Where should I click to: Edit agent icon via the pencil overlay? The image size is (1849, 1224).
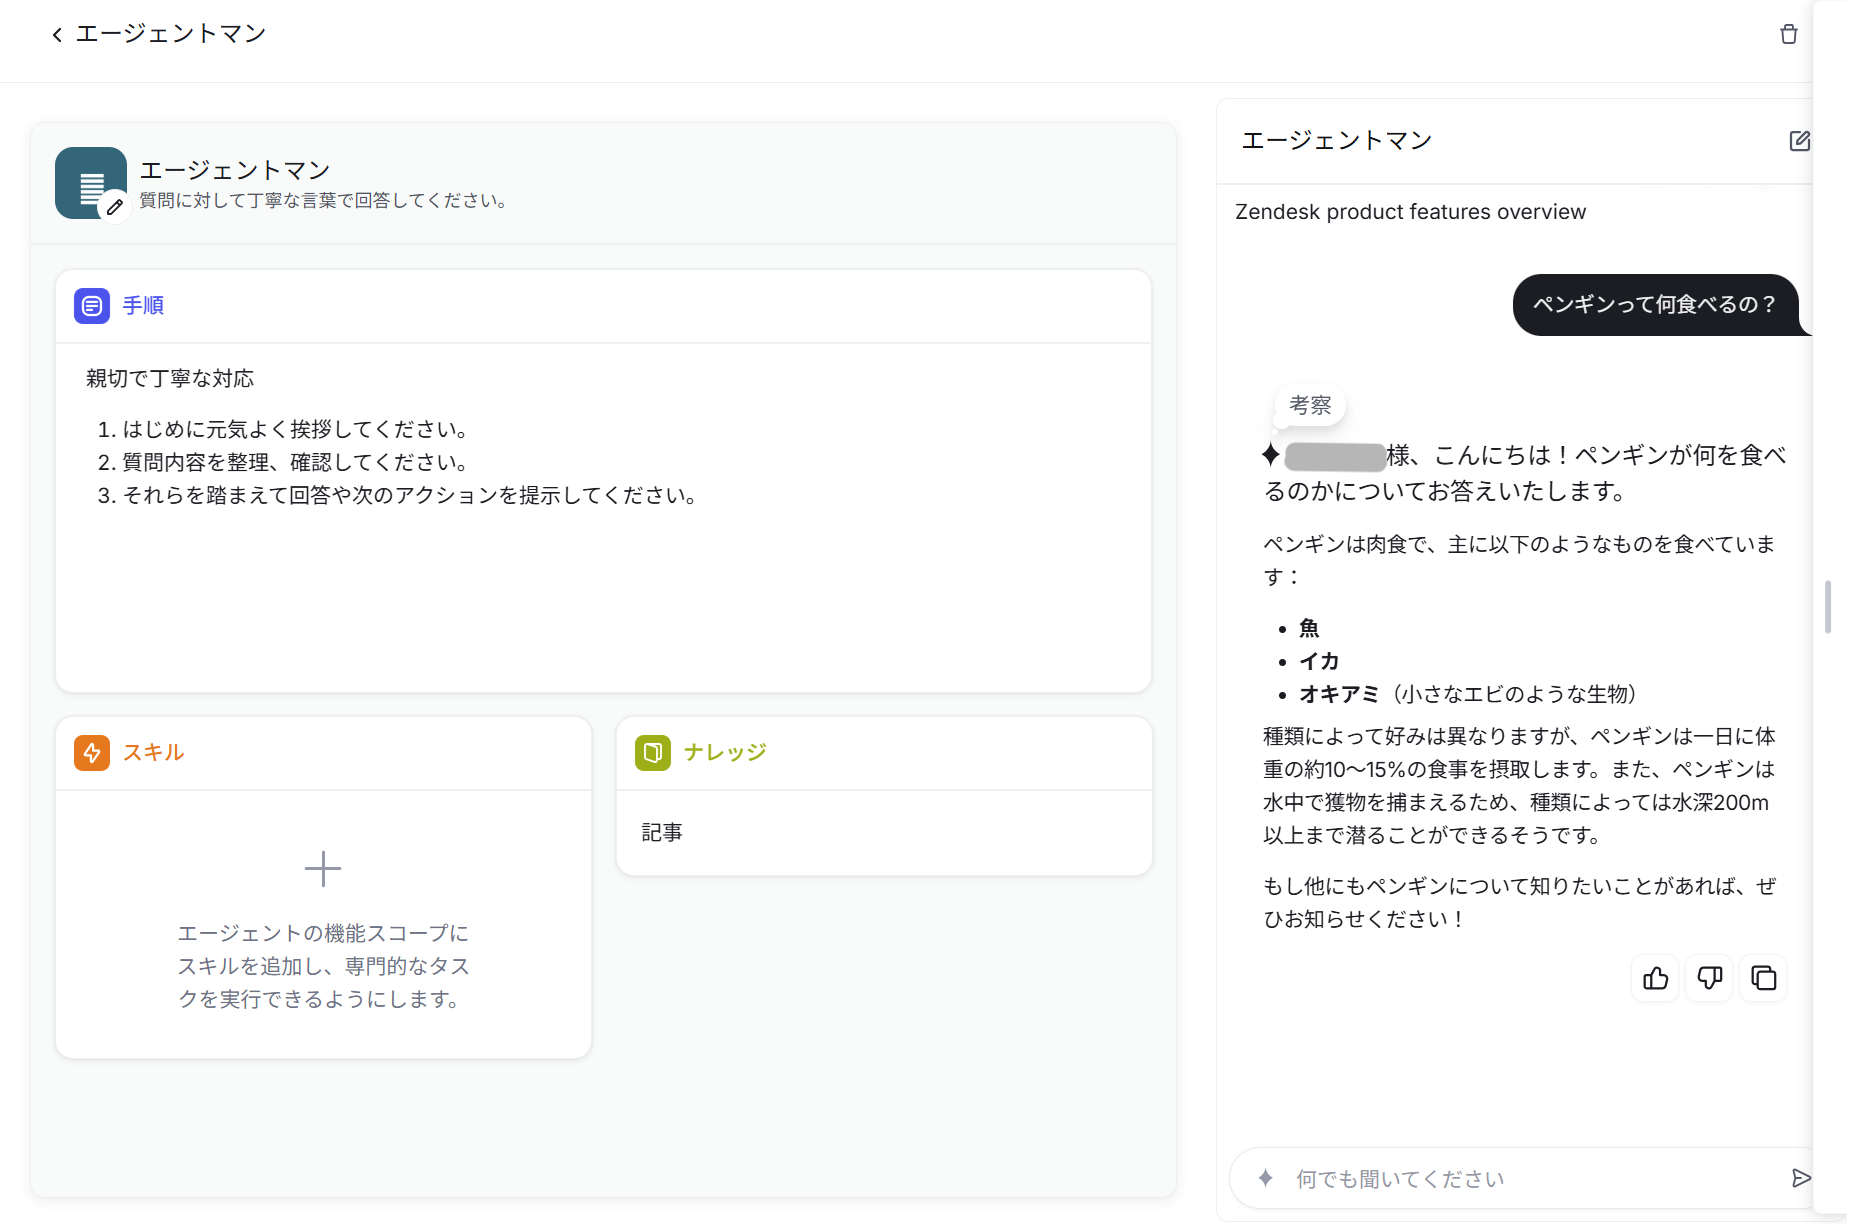pos(115,207)
